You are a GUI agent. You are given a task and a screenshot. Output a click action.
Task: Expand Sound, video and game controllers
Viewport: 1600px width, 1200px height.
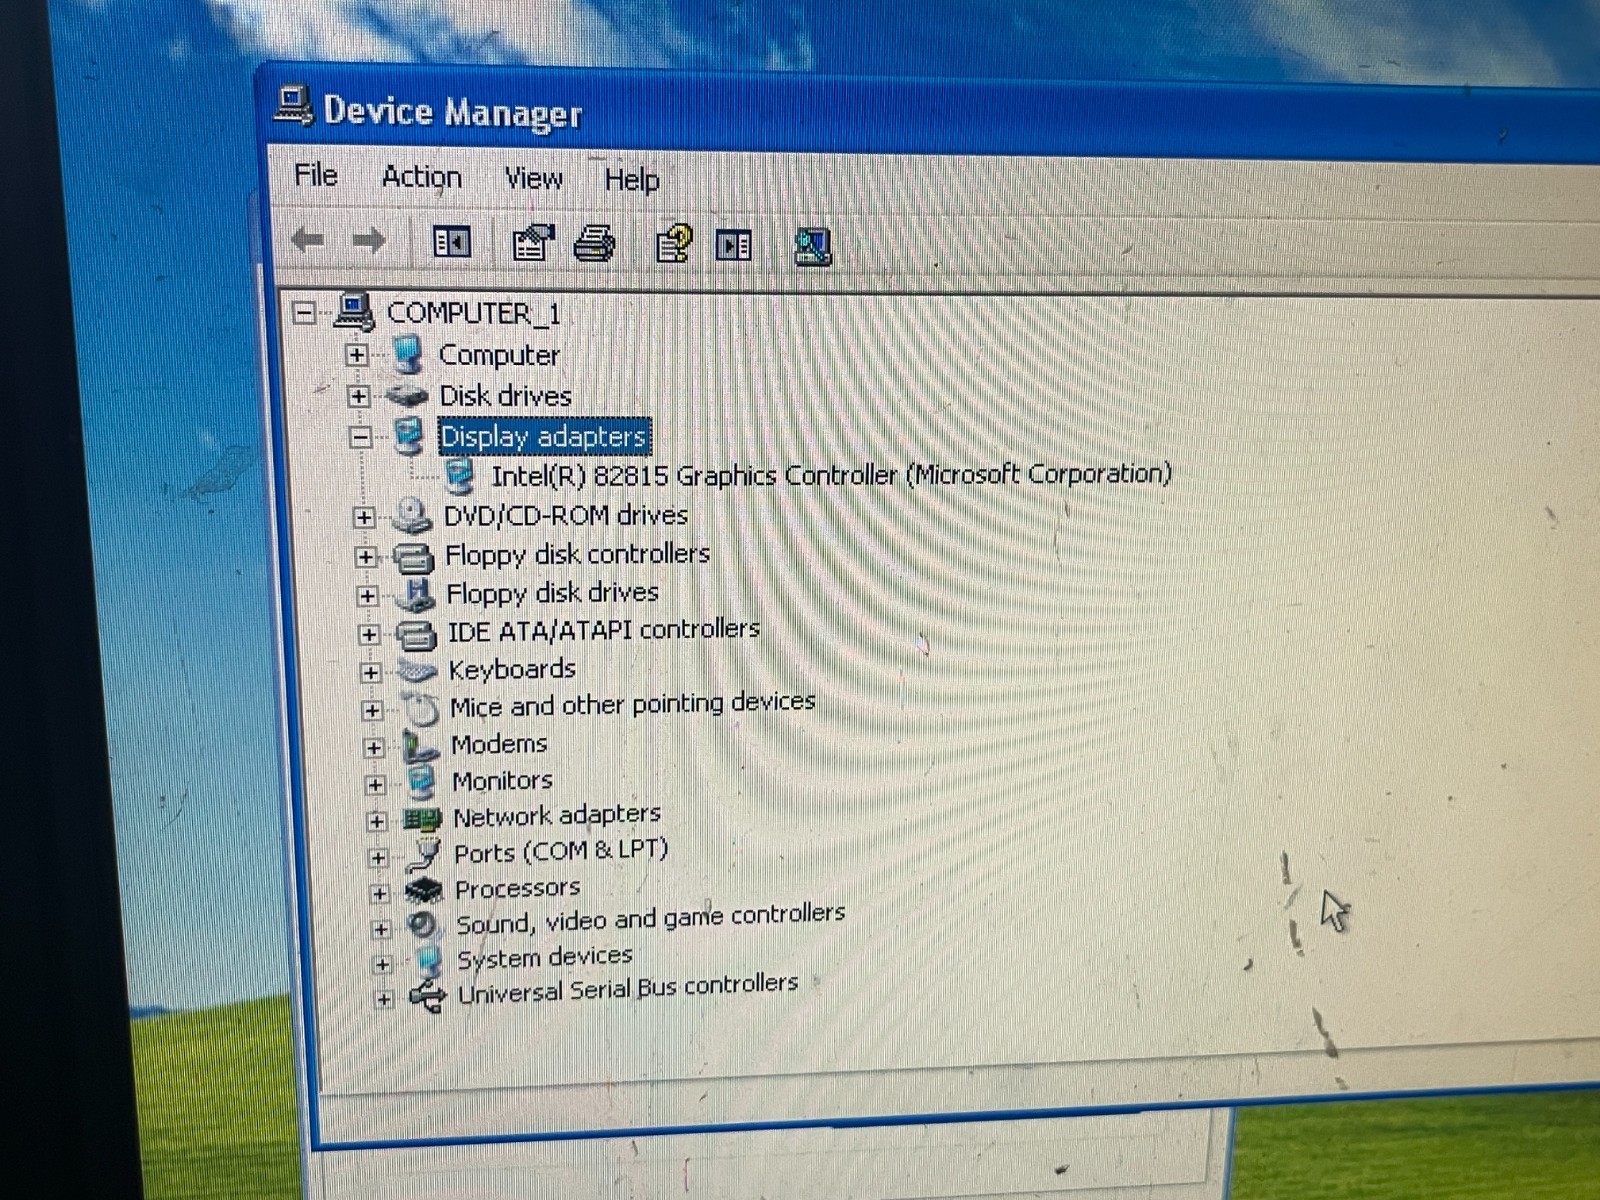380,929
